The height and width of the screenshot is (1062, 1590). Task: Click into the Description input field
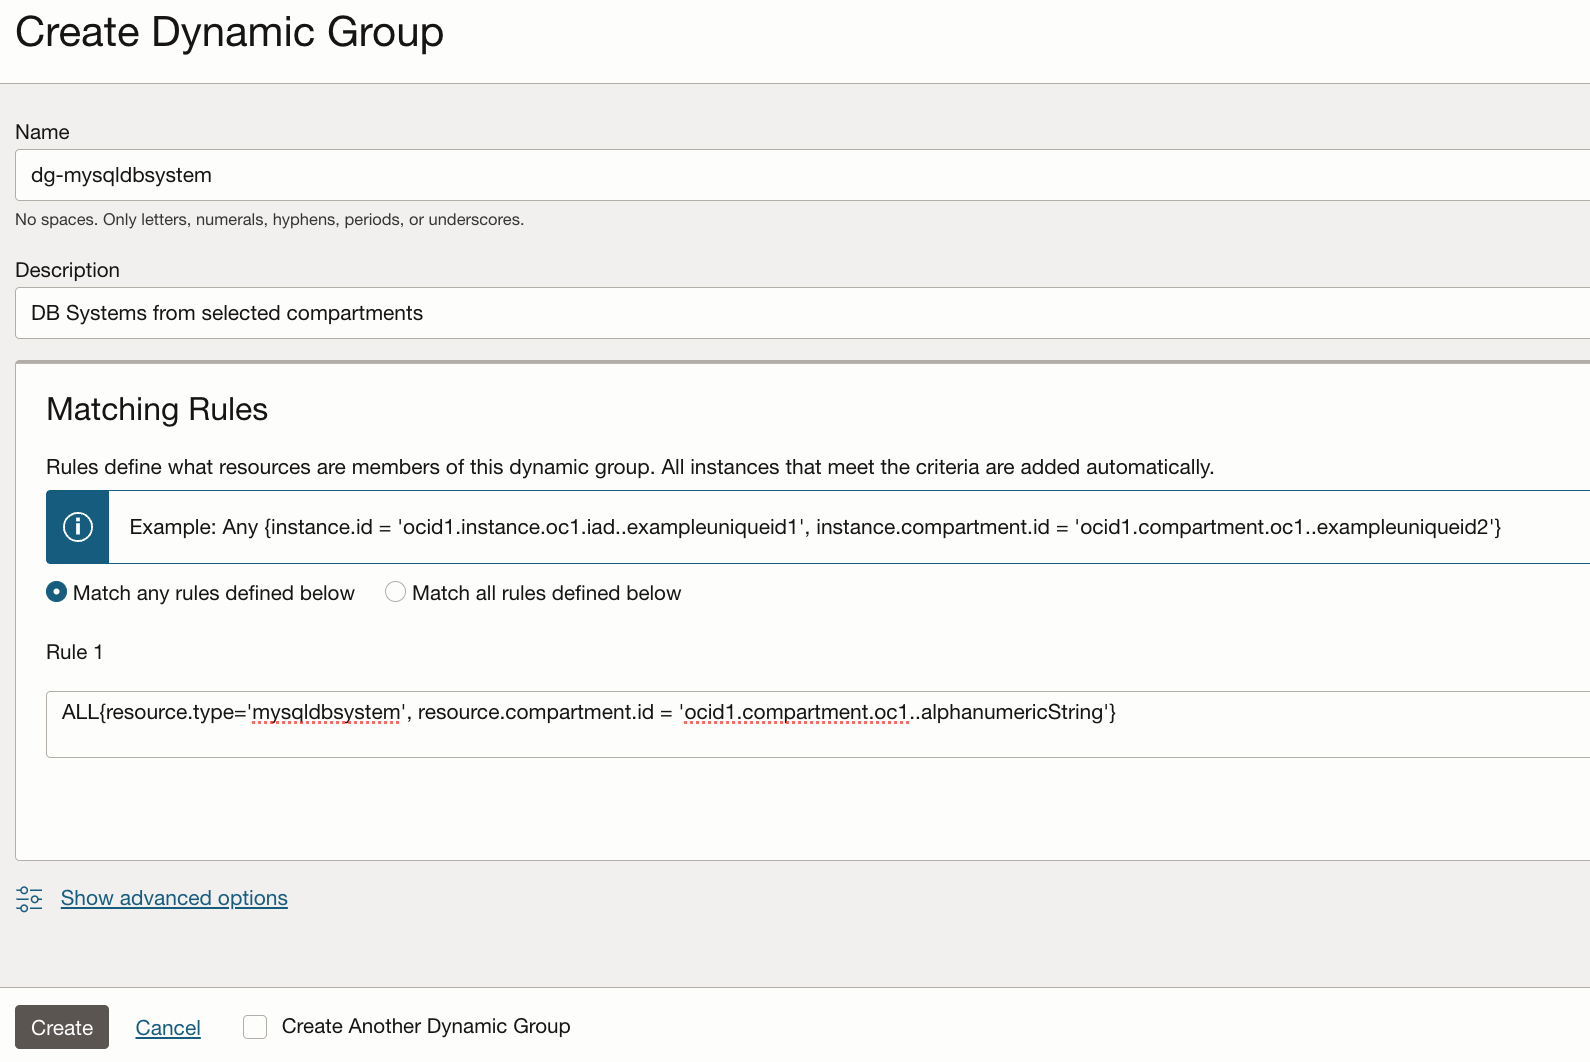(800, 313)
